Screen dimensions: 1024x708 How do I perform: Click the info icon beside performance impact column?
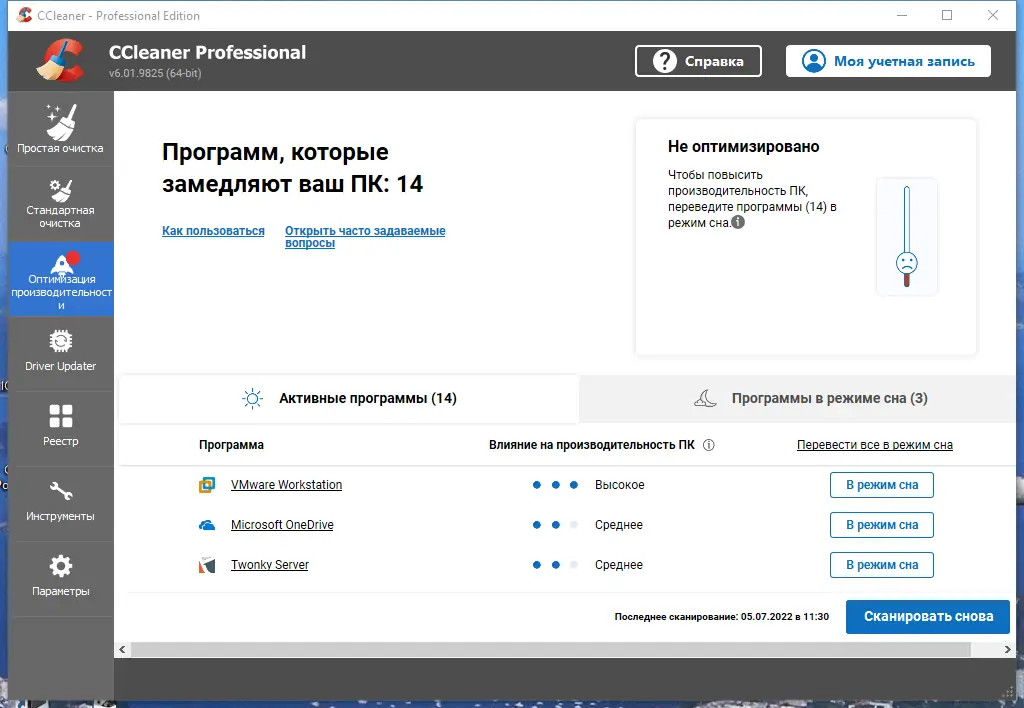pyautogui.click(x=708, y=445)
